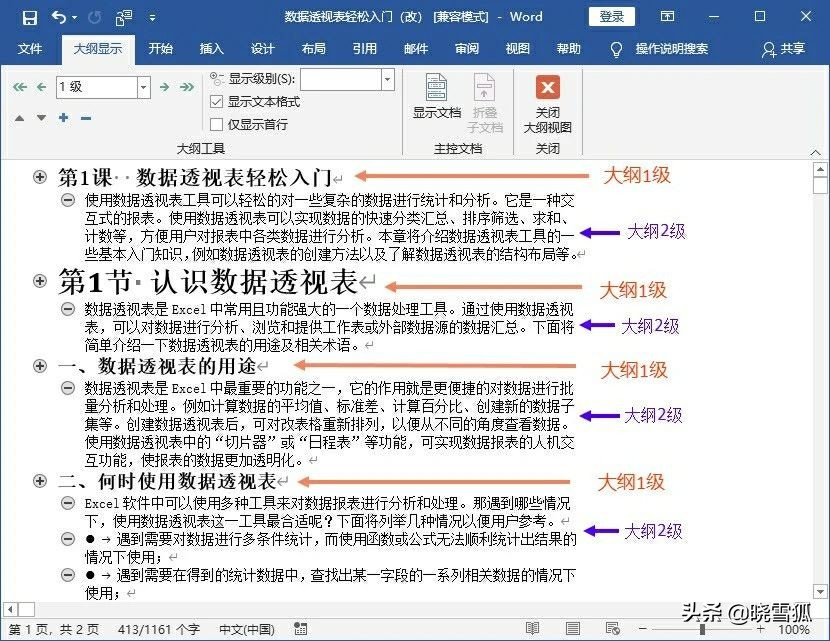Click 折叠子文档 in the ribbon
830x641 pixels.
tap(485, 100)
